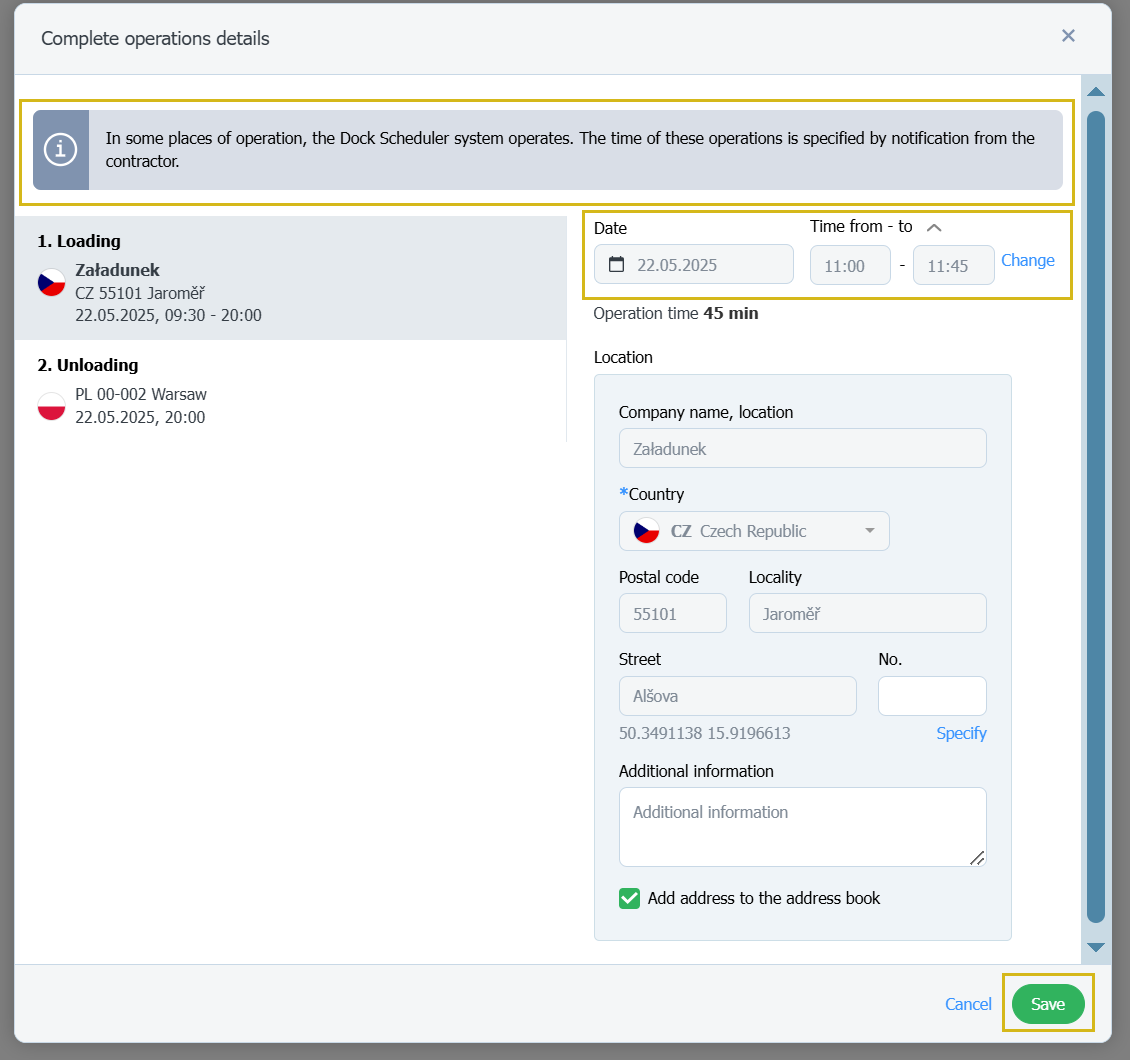Screen dimensions: 1130x1060
Task: Click the Date field showing 22.05.2025
Action: click(x=693, y=264)
